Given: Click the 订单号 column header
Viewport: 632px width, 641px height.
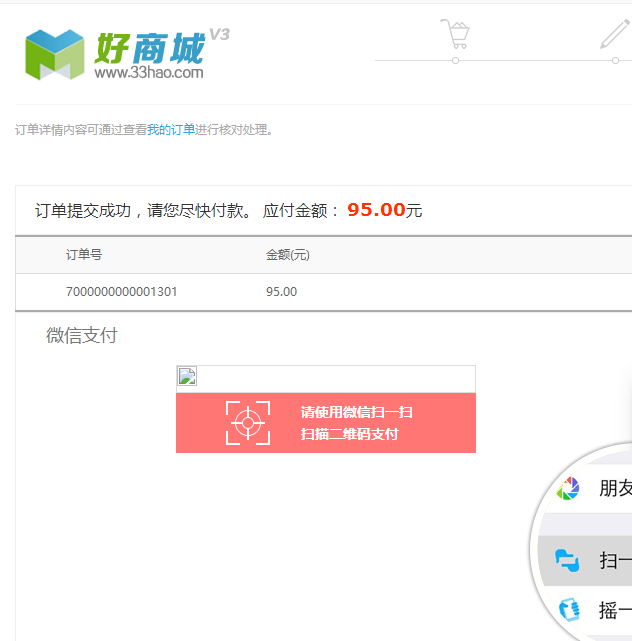Looking at the screenshot, I should (84, 255).
